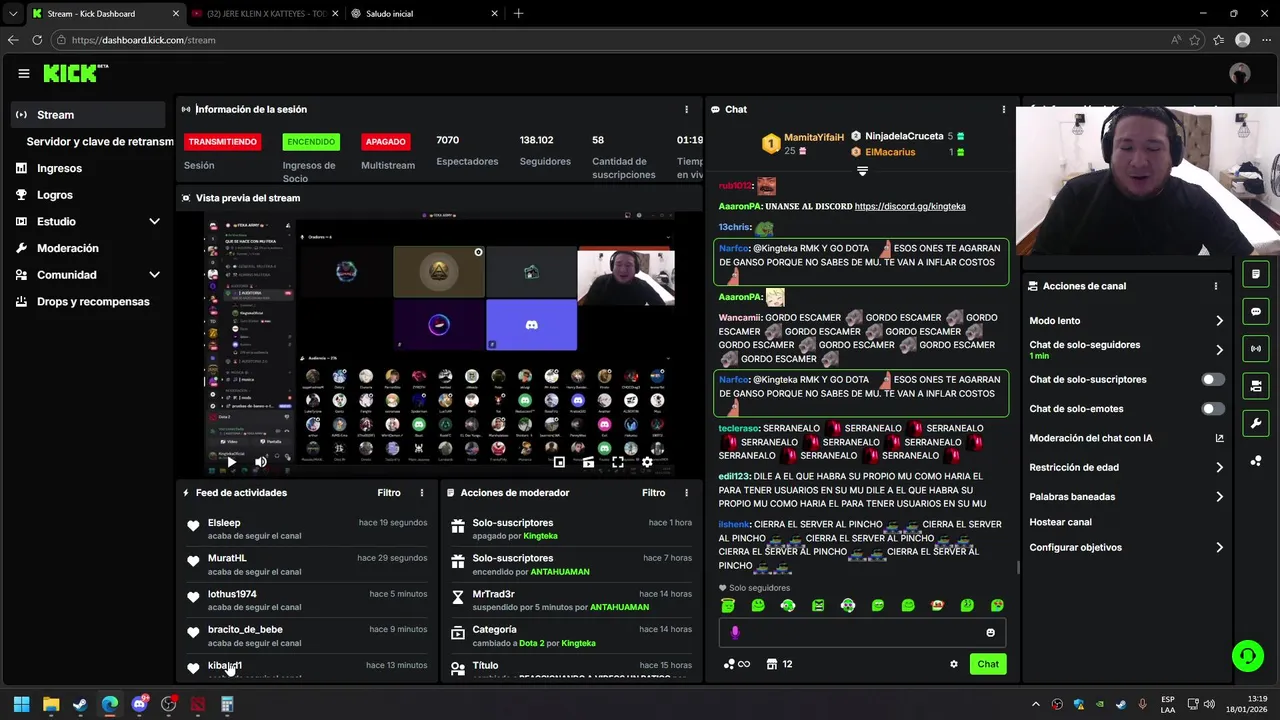
Task: Open the shop icon showing 12
Action: coord(779,664)
